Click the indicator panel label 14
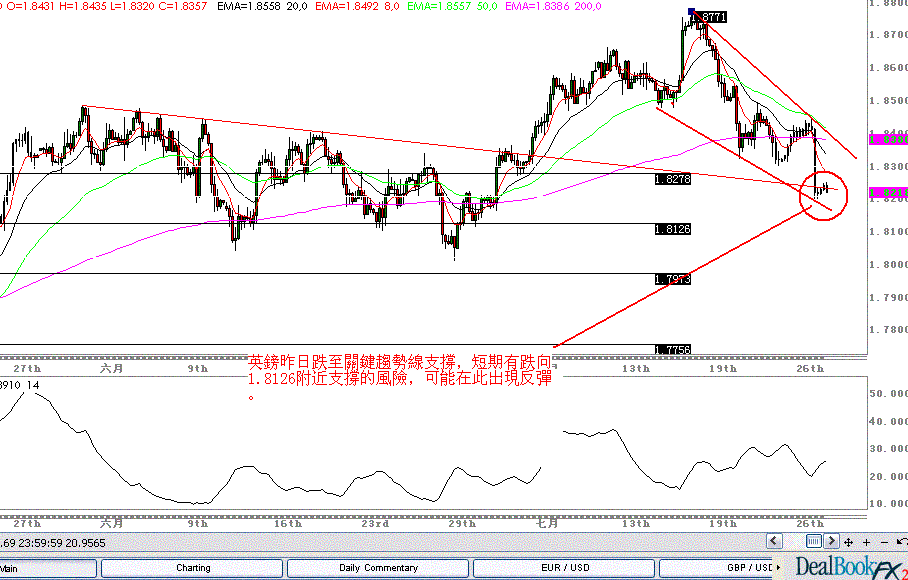 tap(33, 384)
